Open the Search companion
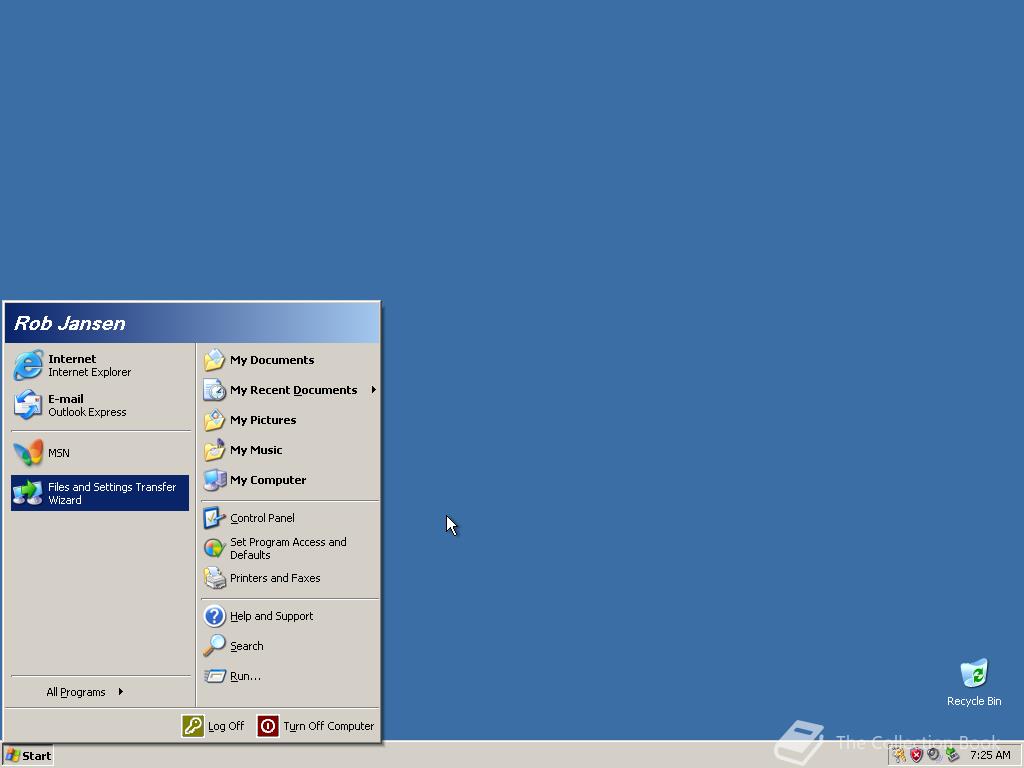The image size is (1024, 768). (x=290, y=646)
